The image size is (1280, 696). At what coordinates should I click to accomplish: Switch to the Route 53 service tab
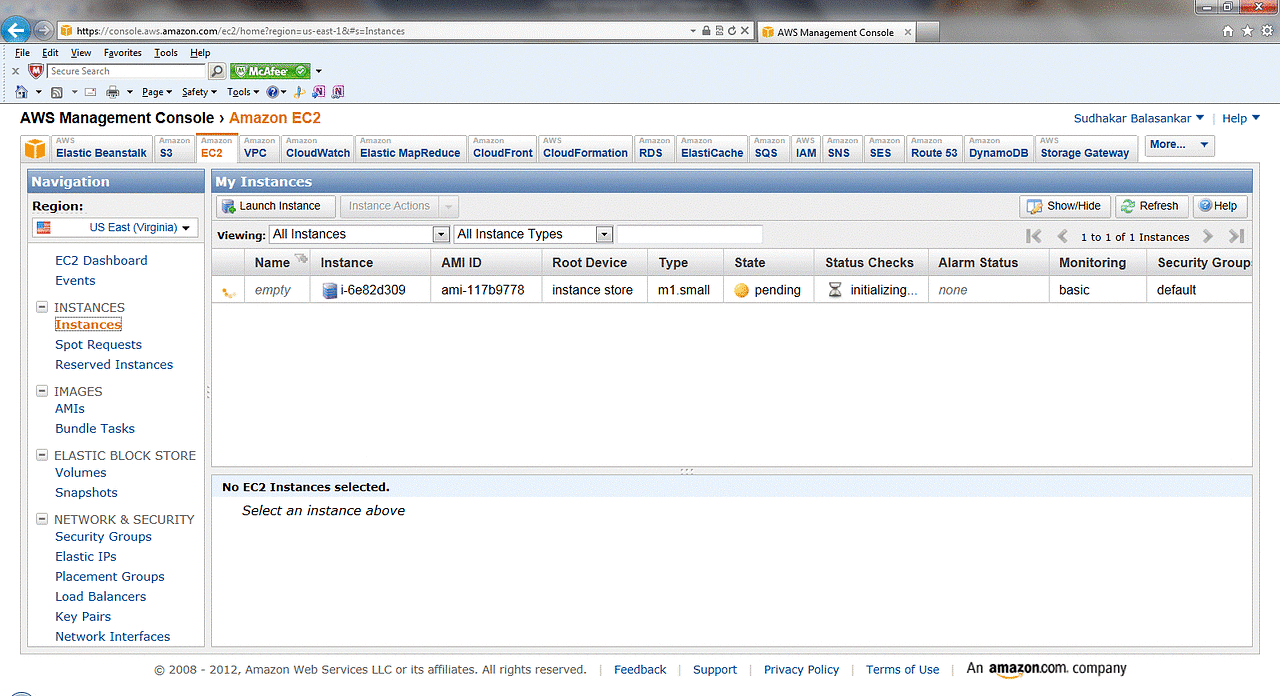click(934, 148)
